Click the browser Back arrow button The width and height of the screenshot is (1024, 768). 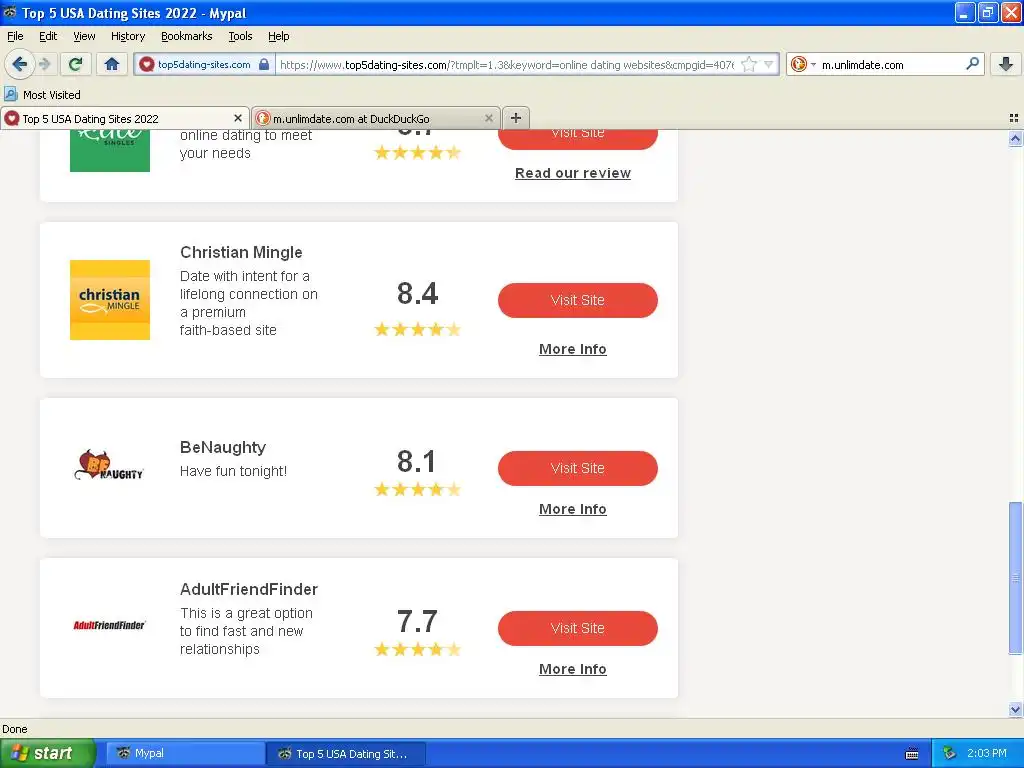coord(20,64)
